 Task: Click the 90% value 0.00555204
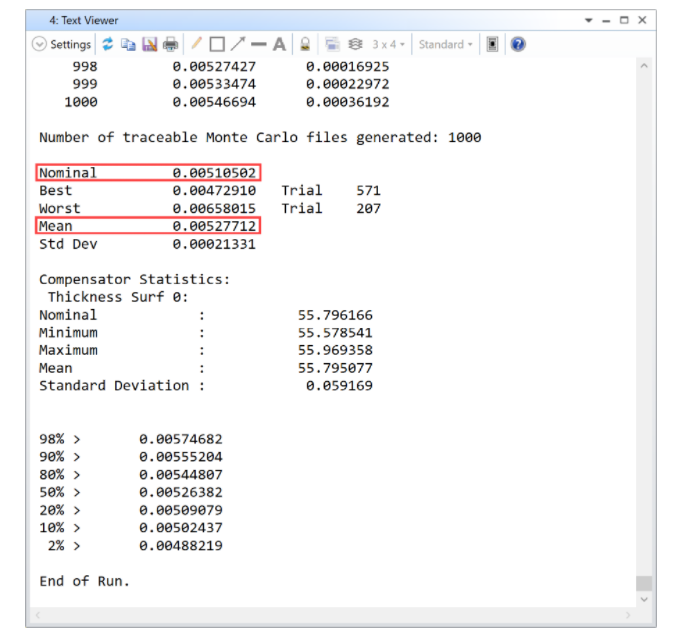[x=181, y=457]
